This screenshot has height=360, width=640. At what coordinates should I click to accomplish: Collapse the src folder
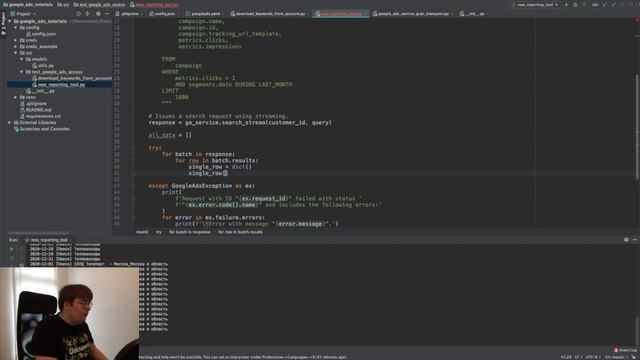[x=16, y=53]
